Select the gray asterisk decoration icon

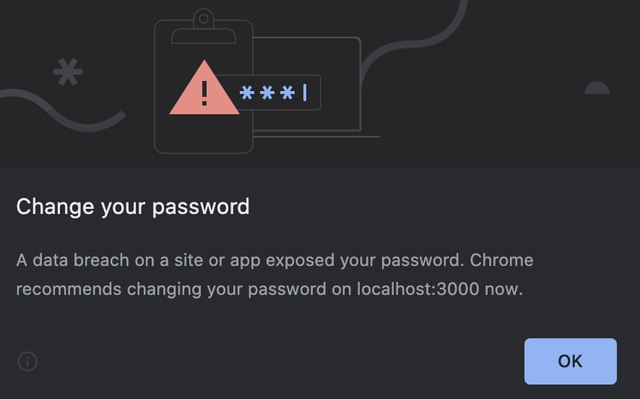click(68, 72)
